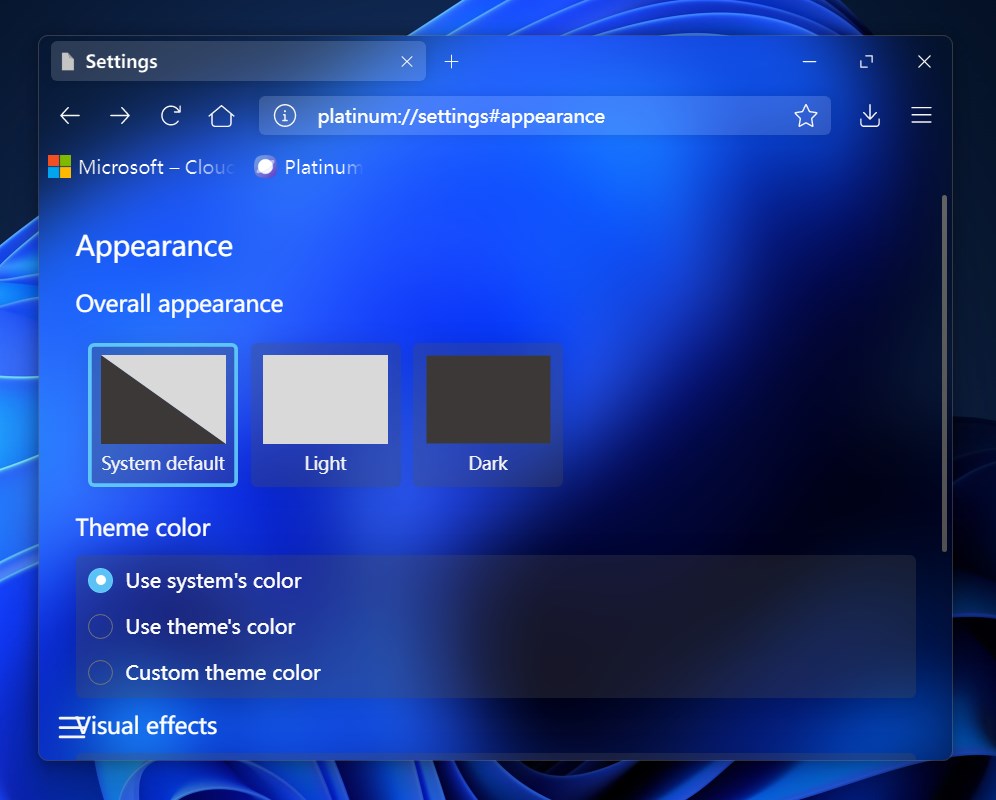996x800 pixels.
Task: Click the address bar URL field
Action: (544, 116)
